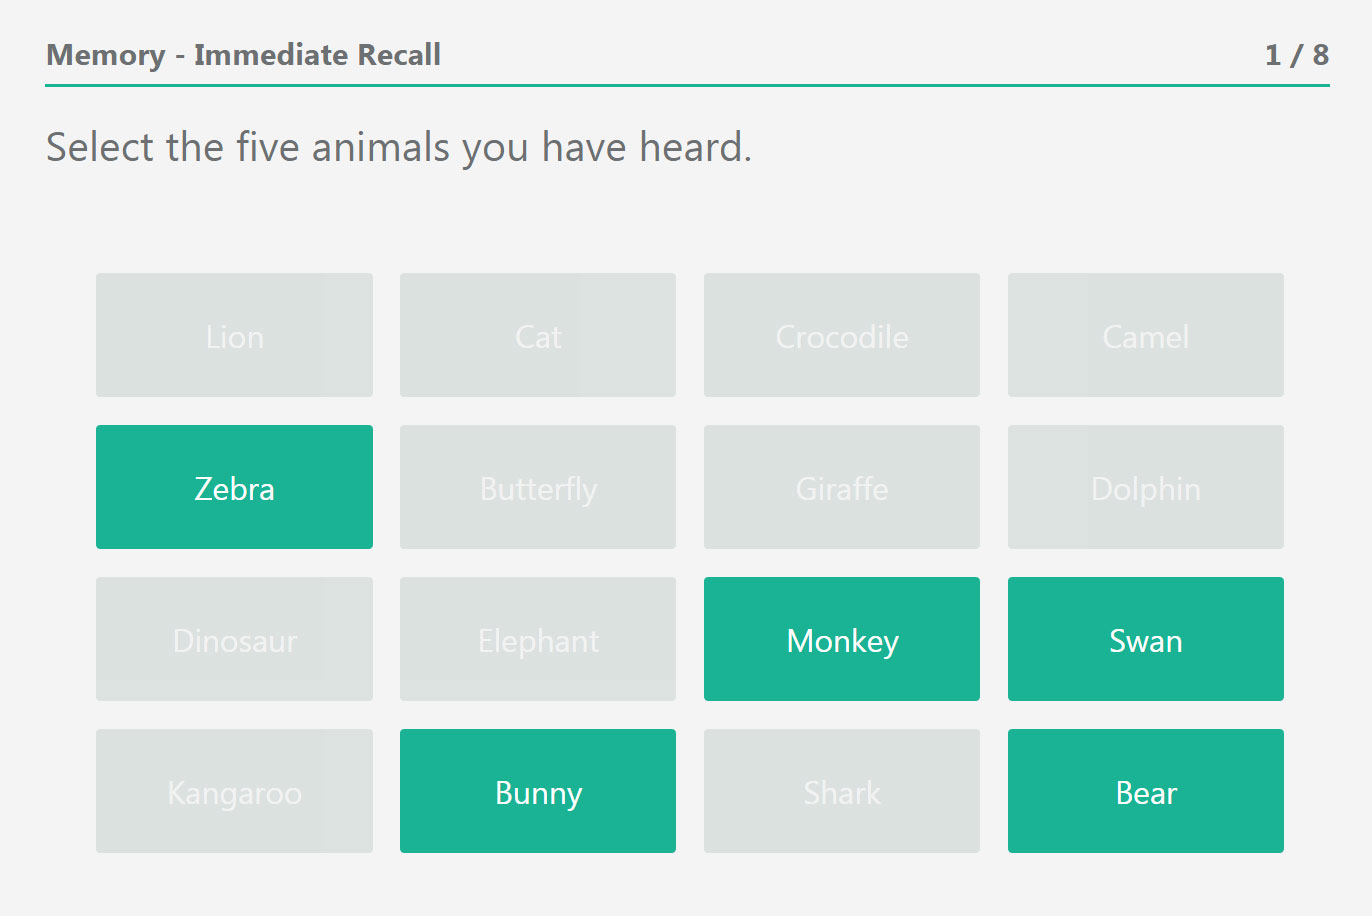Click the Elephant animal tile
This screenshot has width=1372, height=916.
pyautogui.click(x=538, y=639)
